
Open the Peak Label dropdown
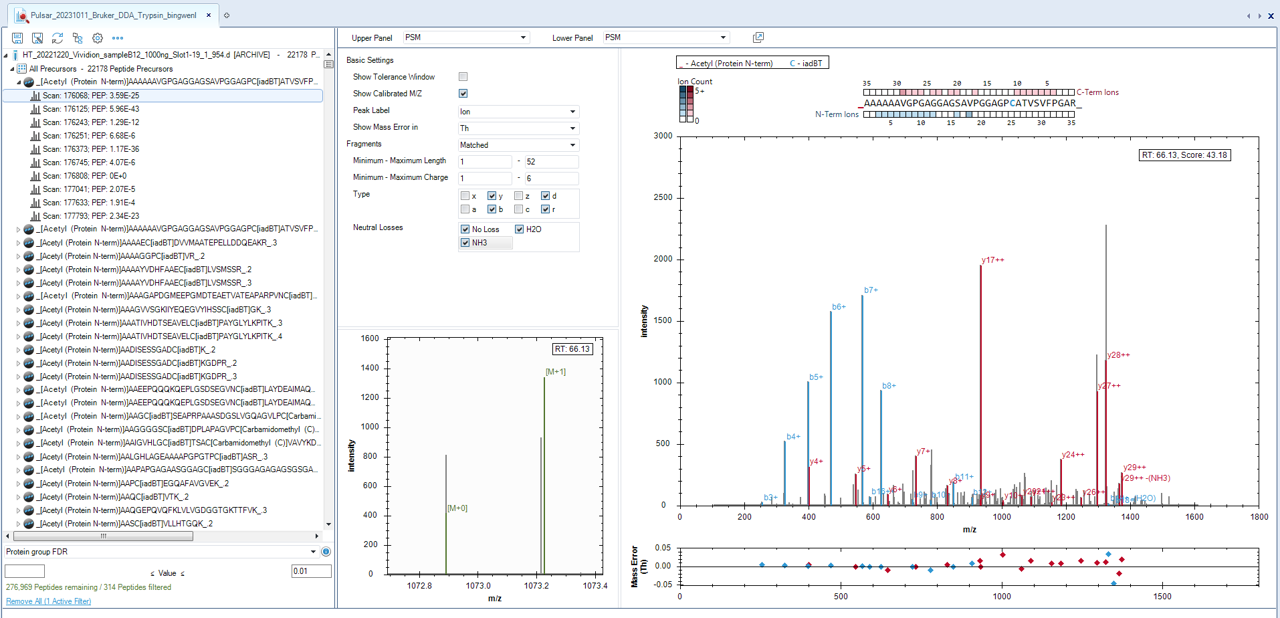click(x=517, y=111)
